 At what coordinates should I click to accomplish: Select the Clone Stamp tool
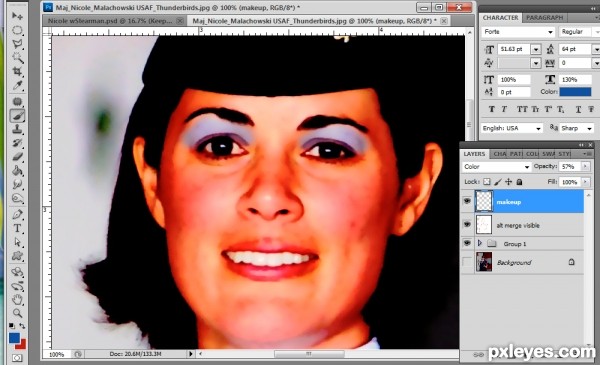click(17, 129)
